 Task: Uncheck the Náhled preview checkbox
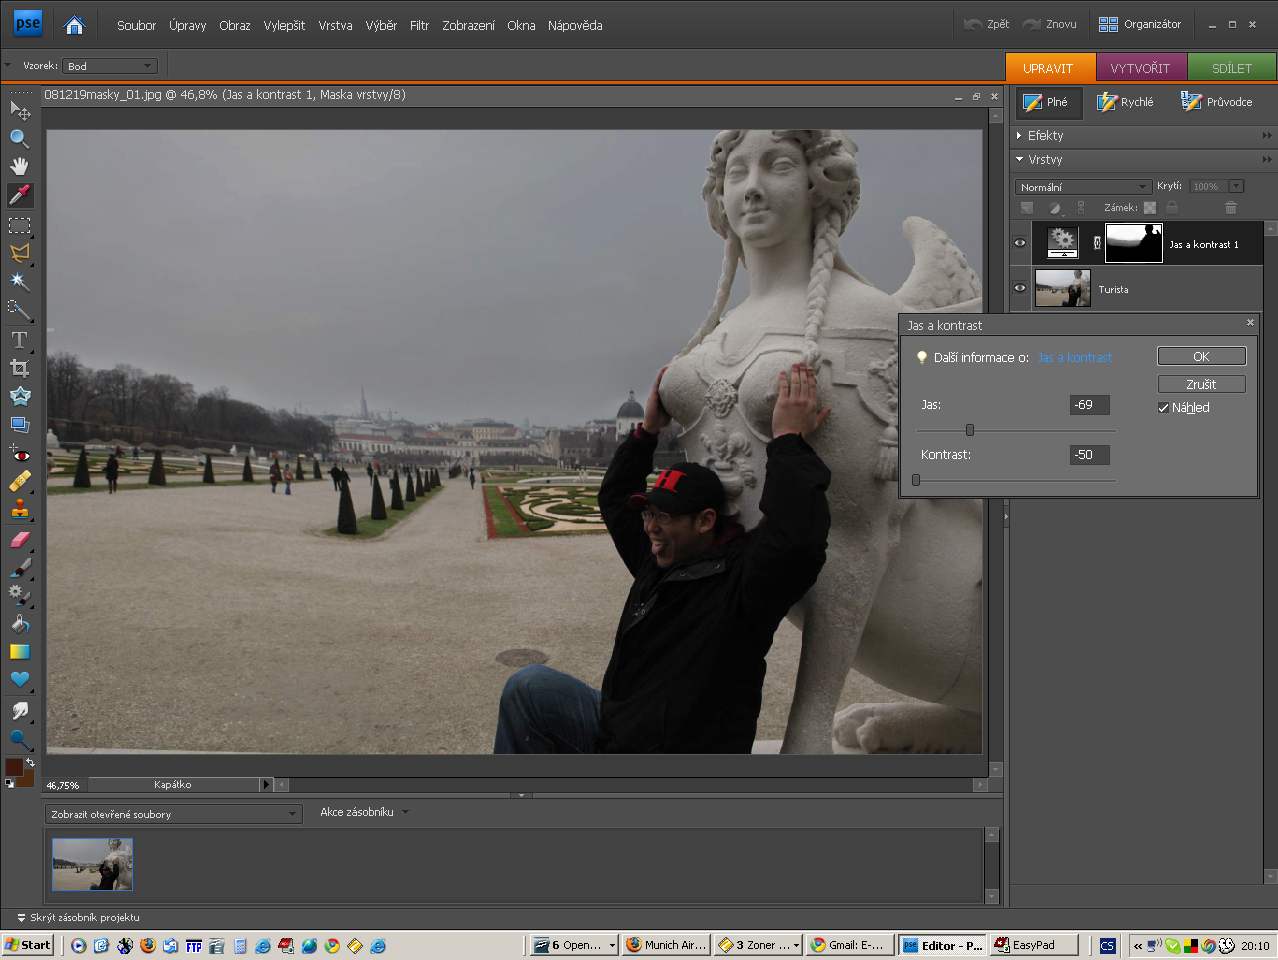(1163, 408)
